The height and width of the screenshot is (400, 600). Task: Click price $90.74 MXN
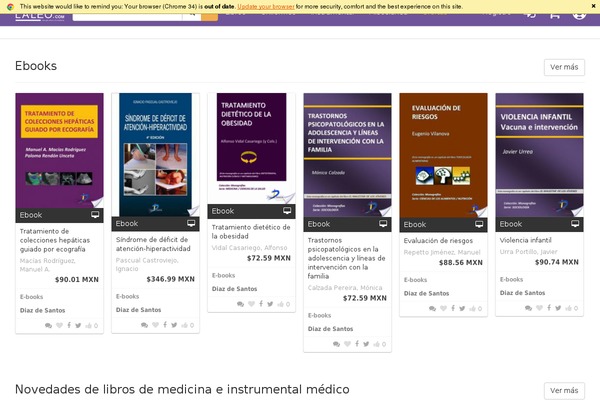click(557, 262)
